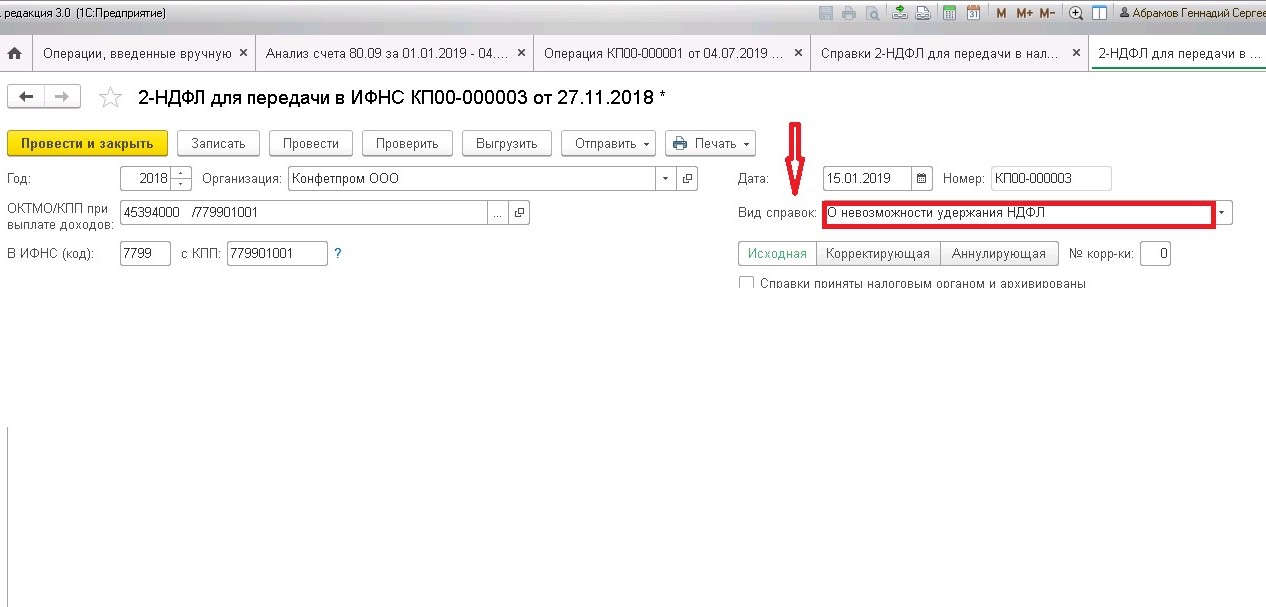Click the back navigation arrow
The height and width of the screenshot is (607, 1266).
(x=27, y=96)
